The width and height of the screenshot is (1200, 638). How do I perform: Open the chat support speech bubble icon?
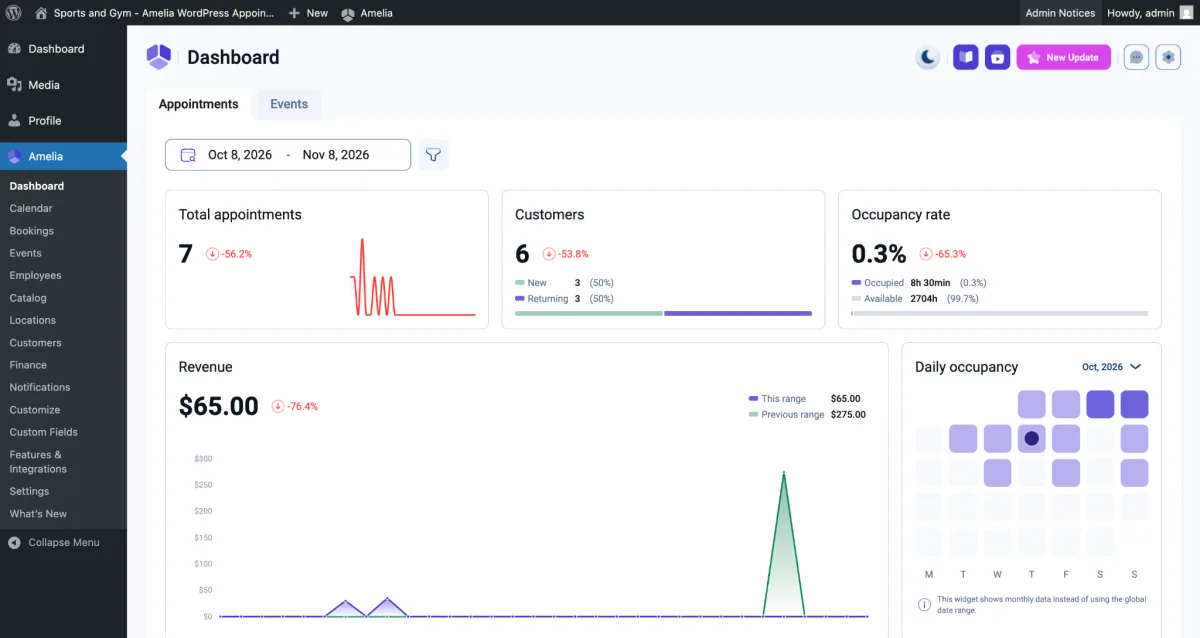1136,57
